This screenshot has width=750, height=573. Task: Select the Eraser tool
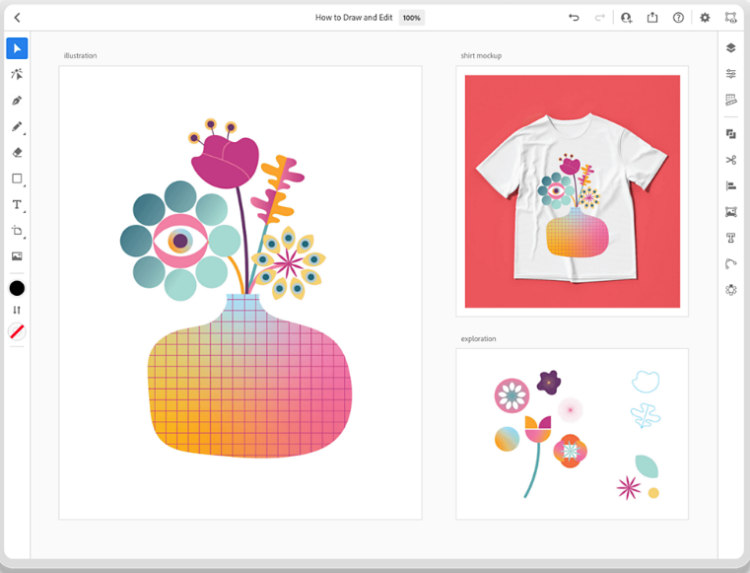(17, 152)
